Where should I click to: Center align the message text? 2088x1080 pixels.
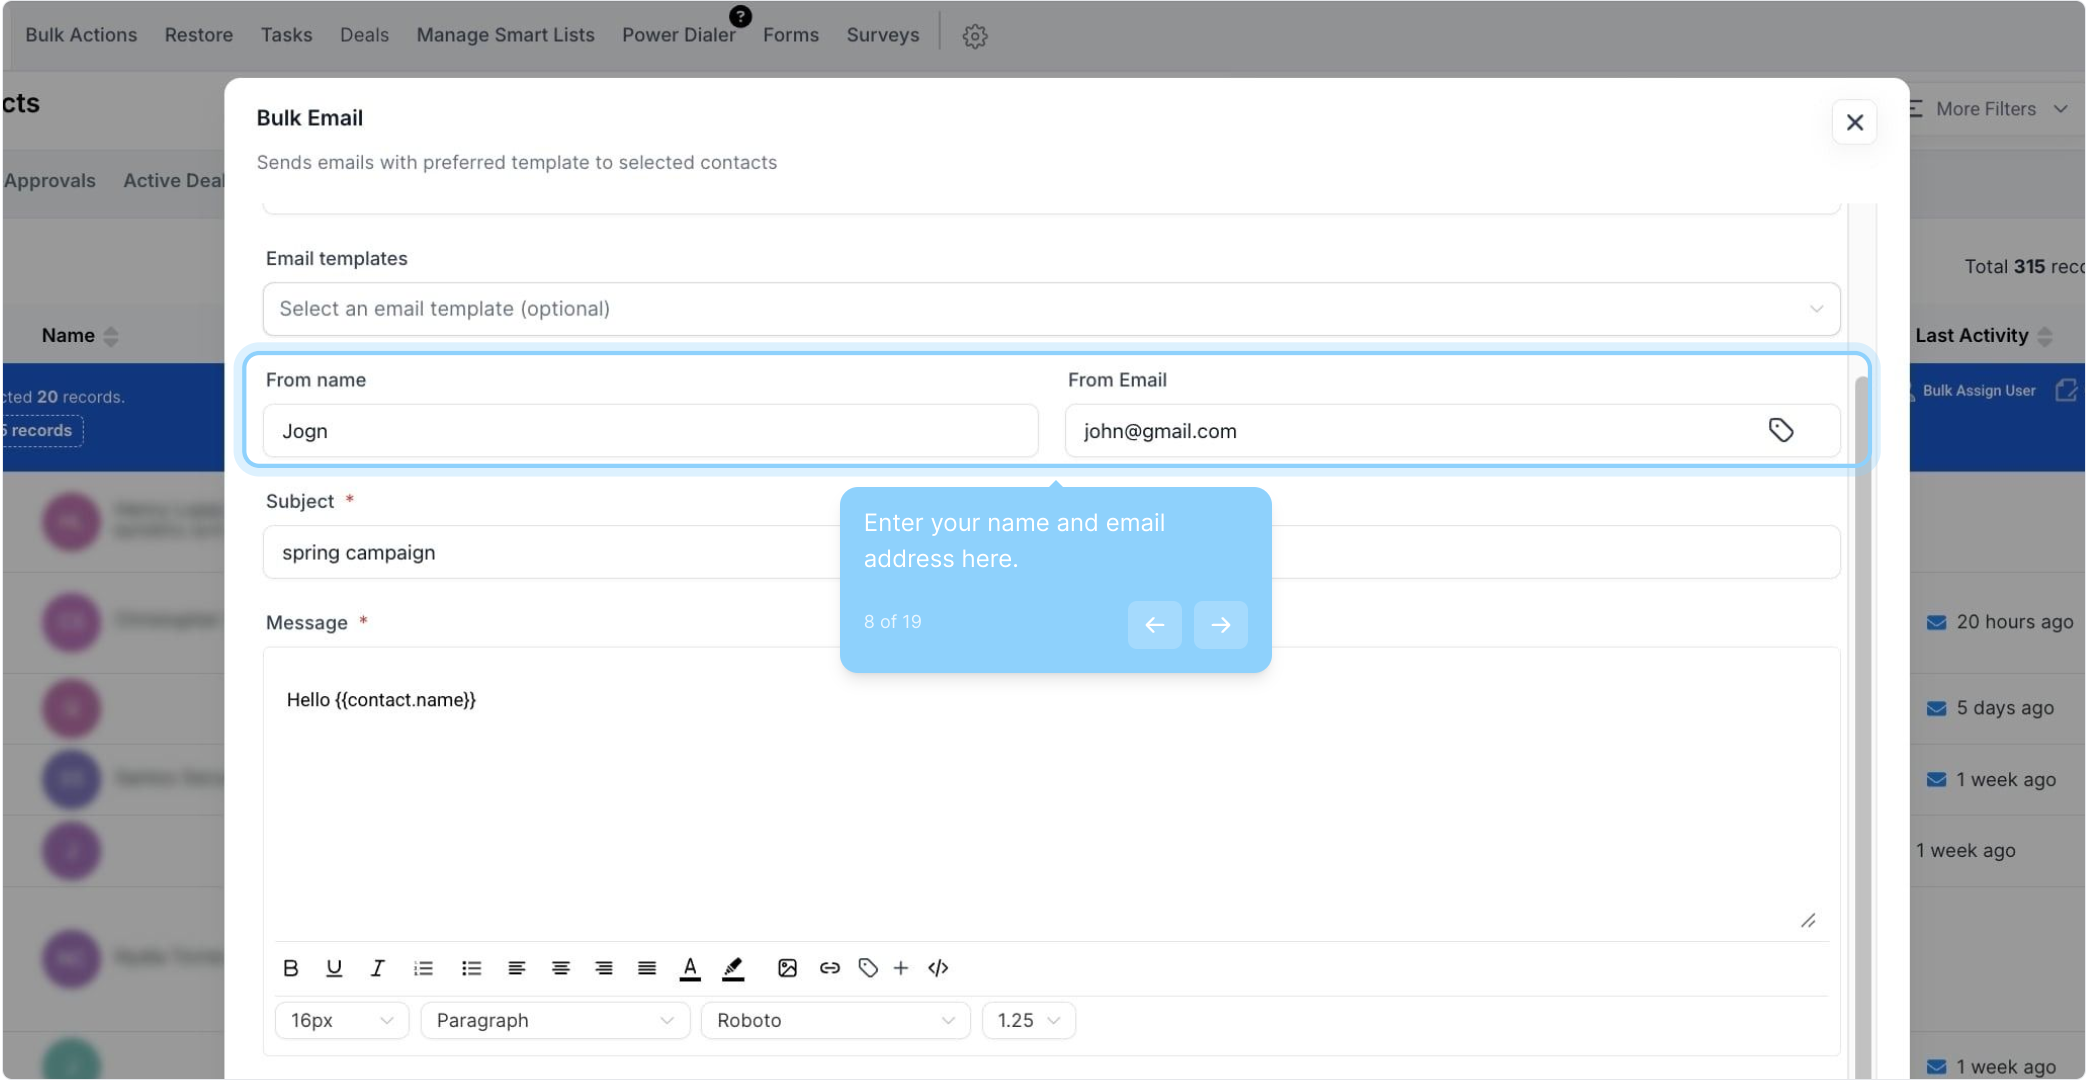560,968
